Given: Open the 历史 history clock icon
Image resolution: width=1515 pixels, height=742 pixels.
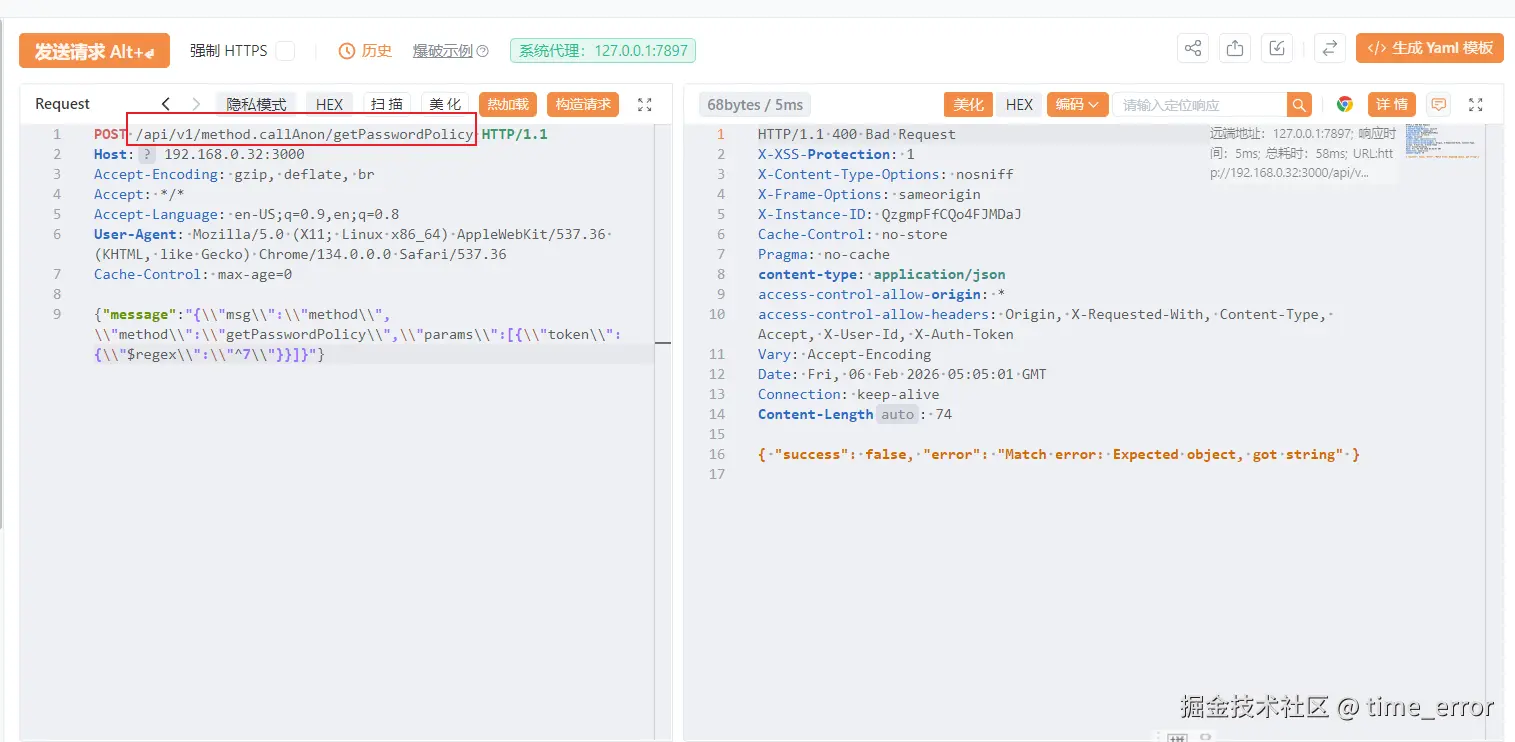Looking at the screenshot, I should tap(347, 51).
